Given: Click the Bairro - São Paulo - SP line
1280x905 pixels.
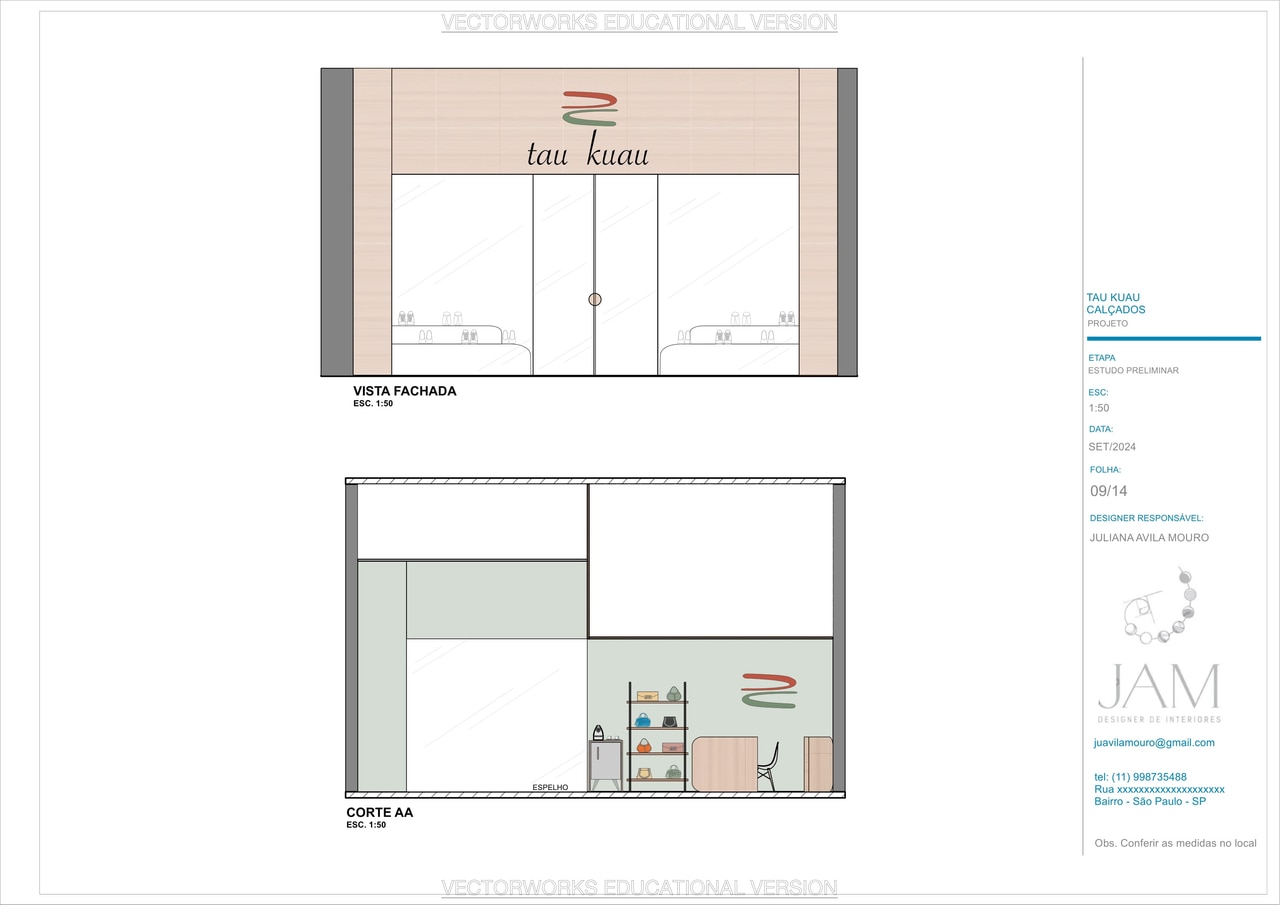Looking at the screenshot, I should pyautogui.click(x=1150, y=802).
